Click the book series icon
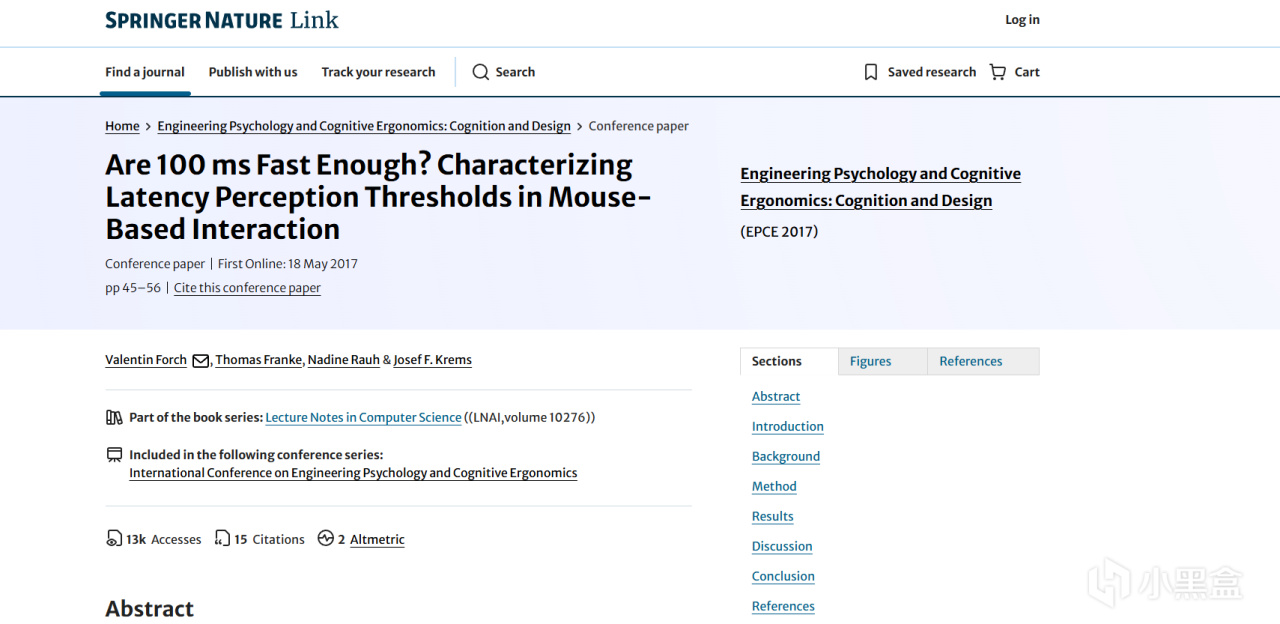This screenshot has width=1280, height=624. coord(114,417)
